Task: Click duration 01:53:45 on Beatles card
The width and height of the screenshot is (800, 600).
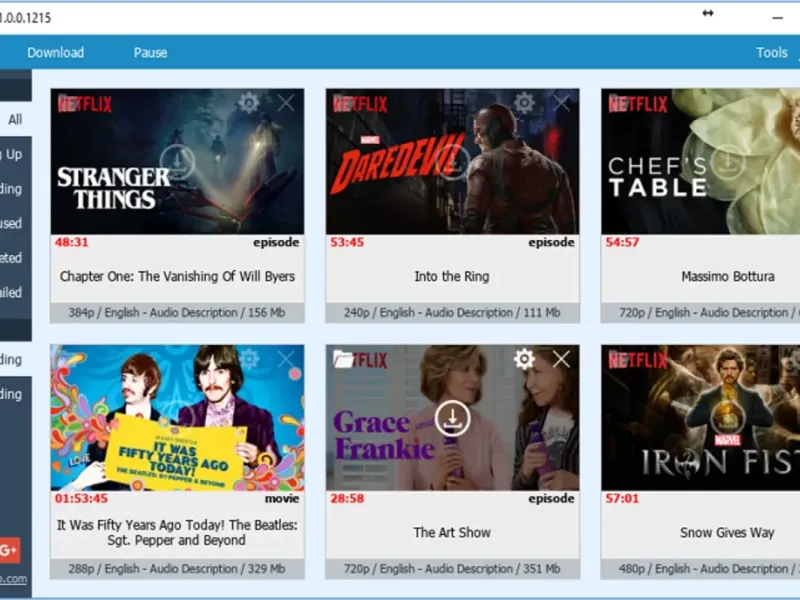Action: coord(81,498)
